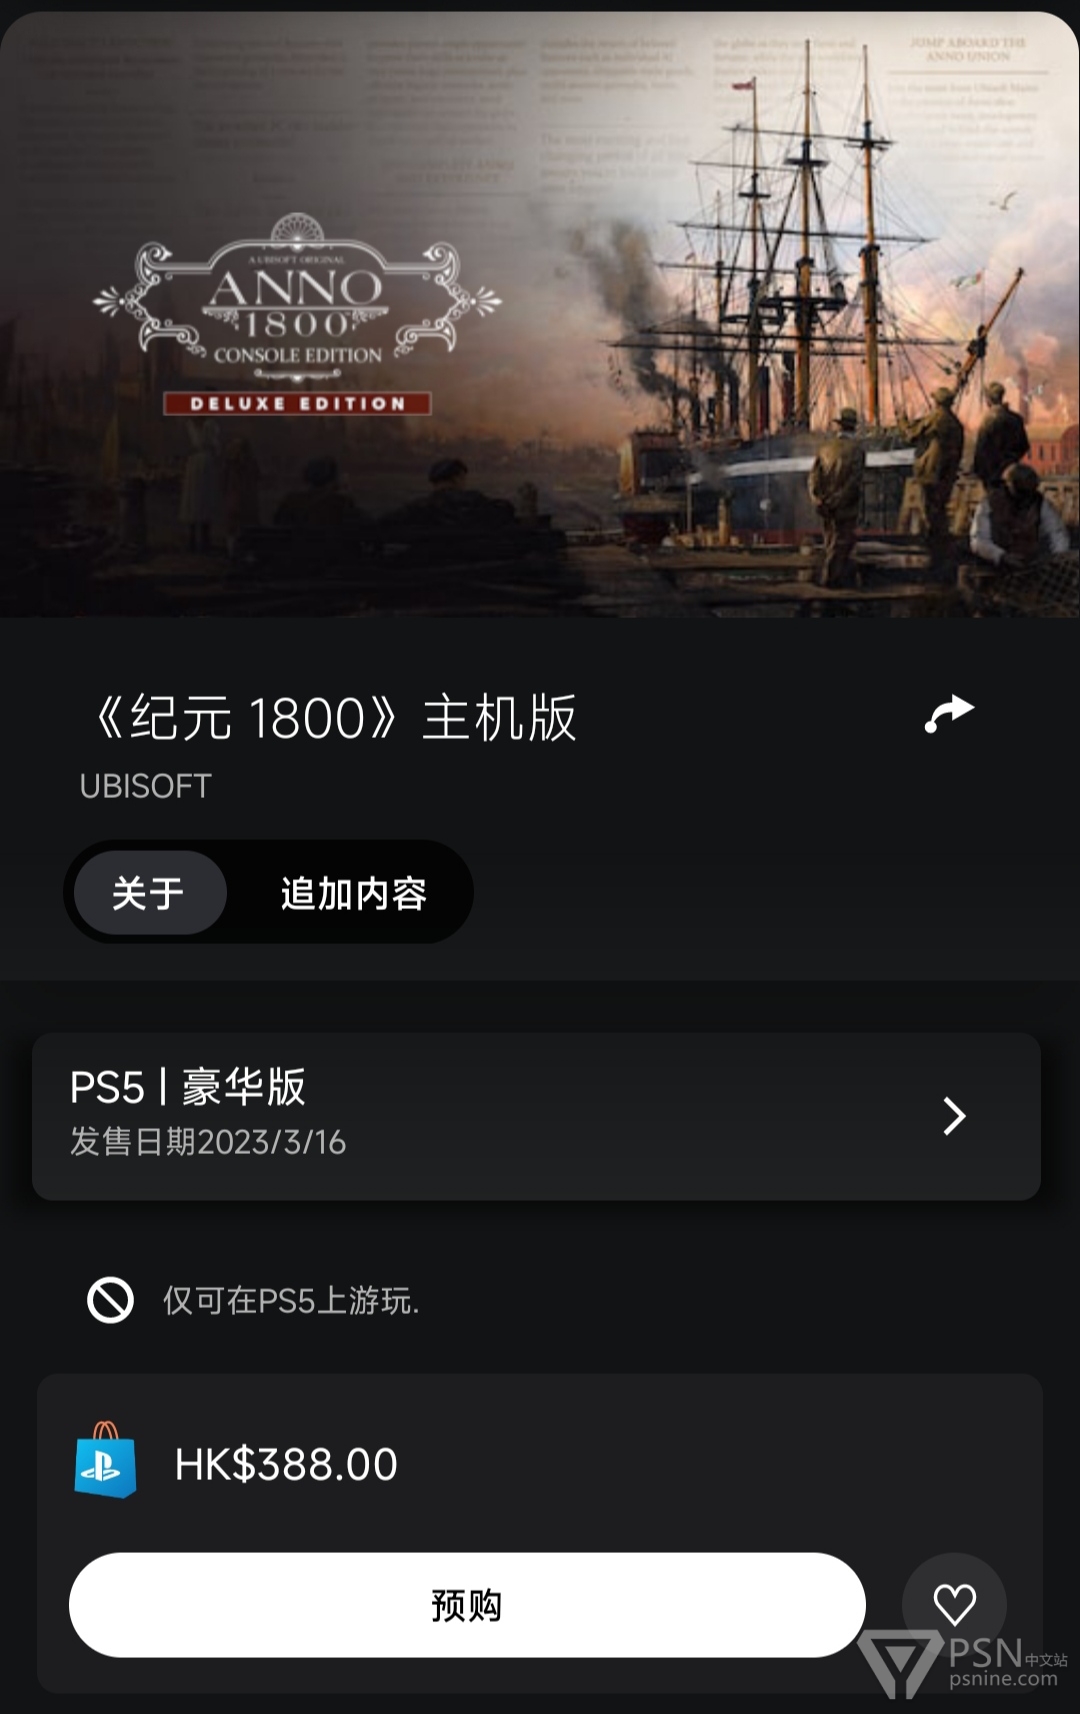Click the 发售日期2023/3/16 release date line
Viewport: 1080px width, 1714px height.
click(208, 1142)
